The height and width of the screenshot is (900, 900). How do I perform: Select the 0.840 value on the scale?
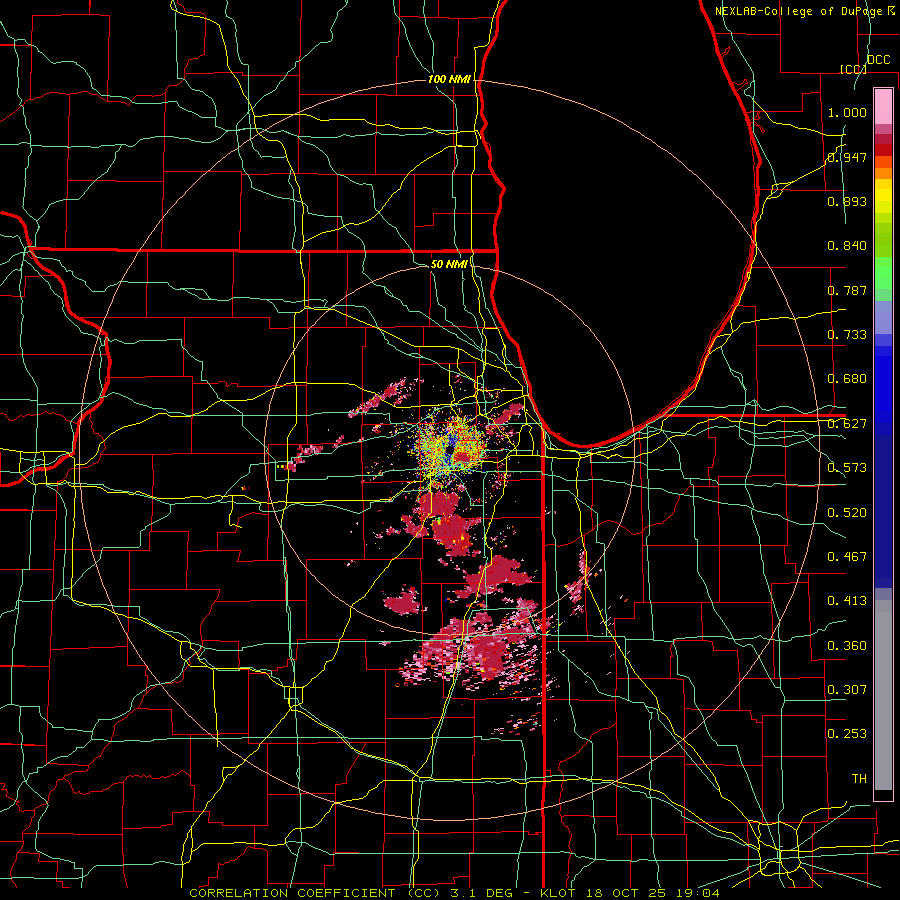847,246
